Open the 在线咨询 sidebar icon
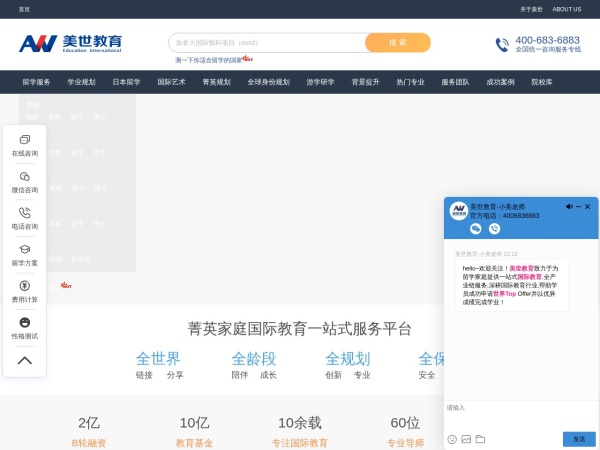600x450 pixels. click(25, 140)
